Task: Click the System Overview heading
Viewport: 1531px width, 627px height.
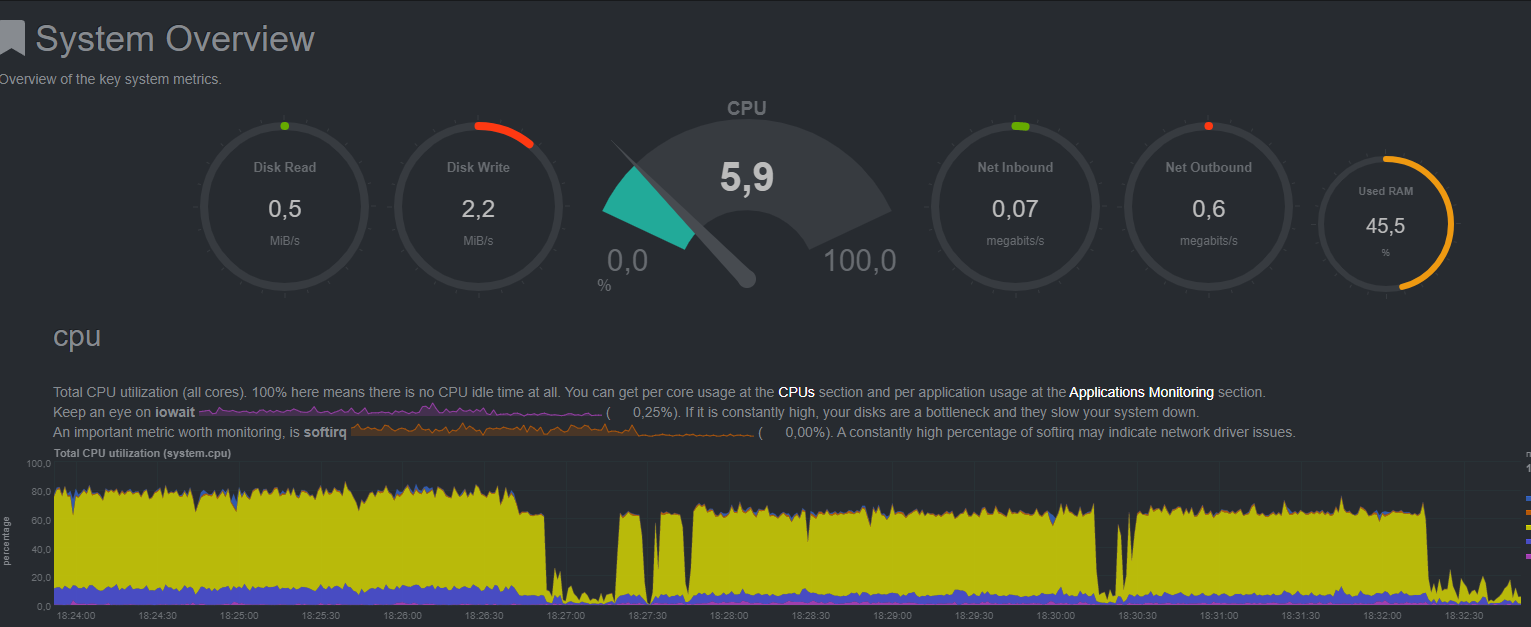Action: coord(175,39)
